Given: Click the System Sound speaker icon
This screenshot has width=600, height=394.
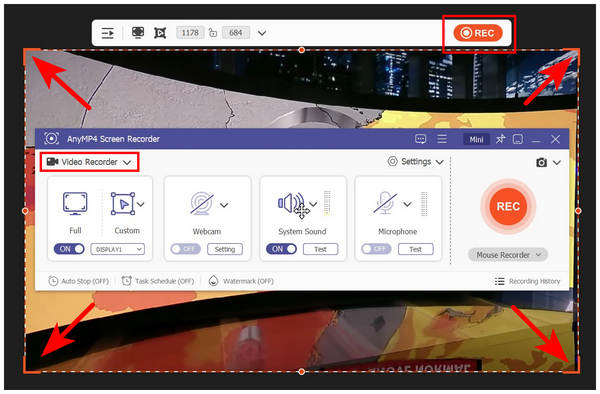Looking at the screenshot, I should 291,203.
